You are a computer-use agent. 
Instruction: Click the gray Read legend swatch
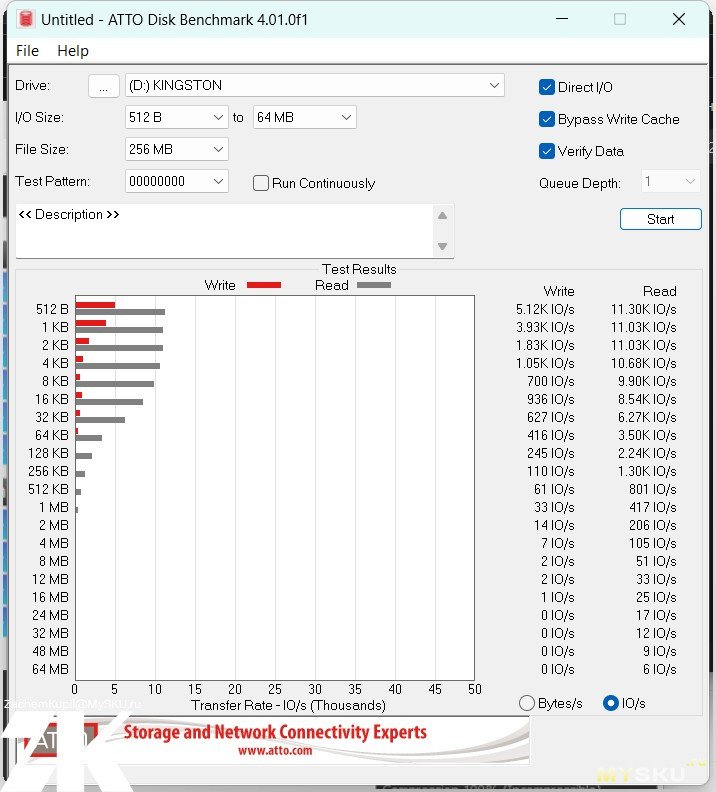[x=374, y=285]
